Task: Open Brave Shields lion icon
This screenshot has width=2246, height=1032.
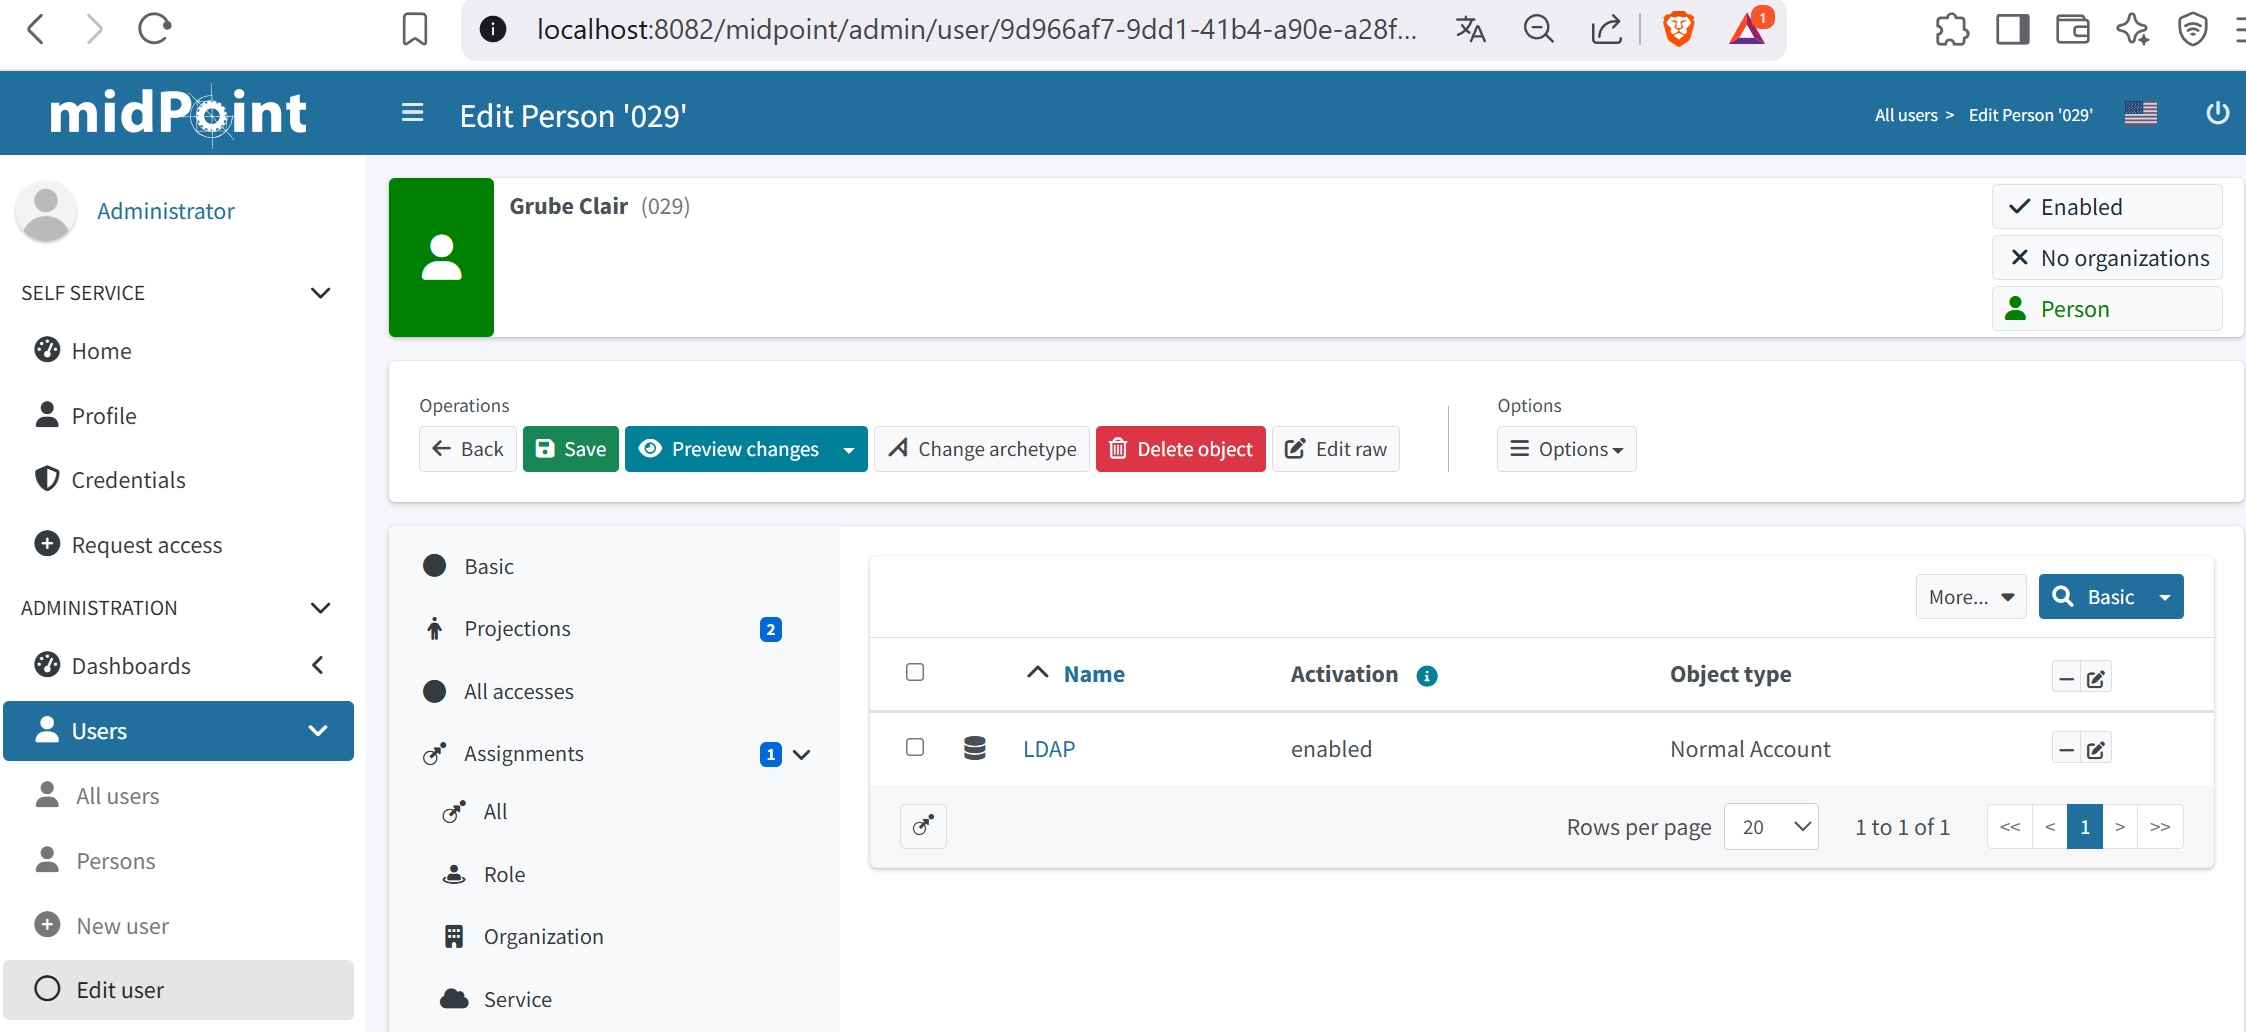Action: [x=1678, y=29]
